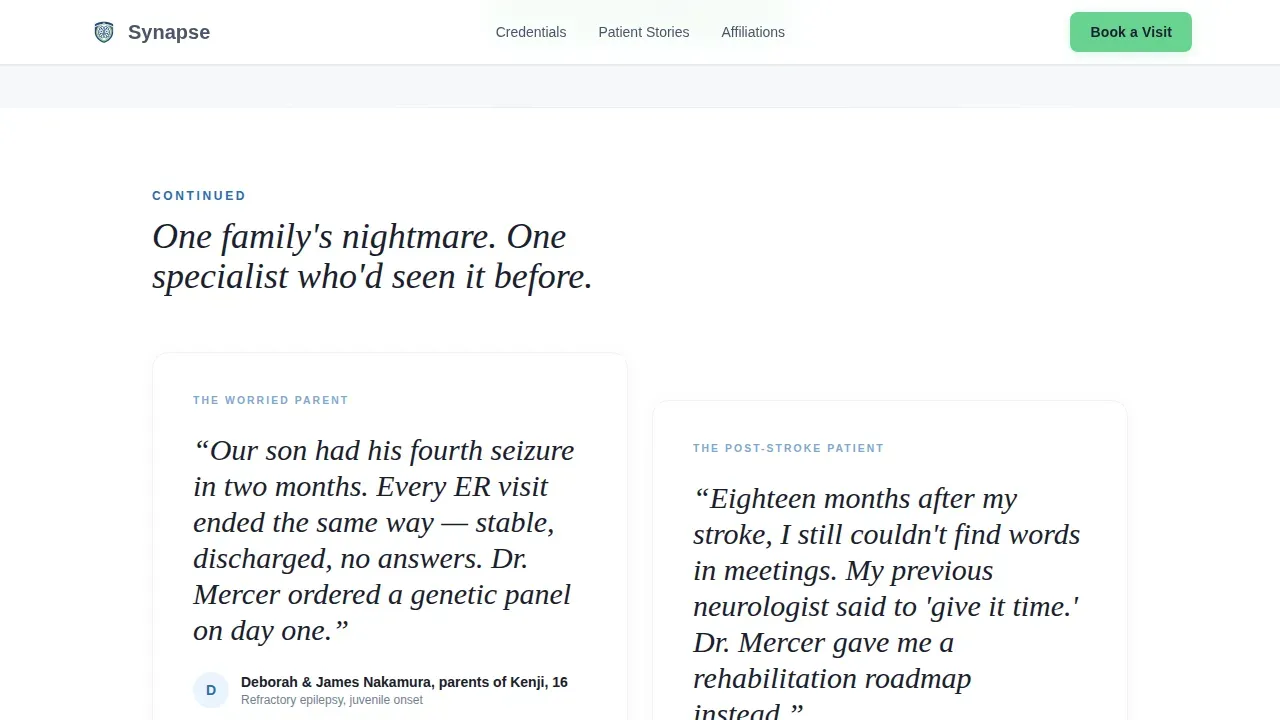Image resolution: width=1280 pixels, height=720 pixels.
Task: Click 'neurologist said to give it time' line
Action: click(886, 606)
